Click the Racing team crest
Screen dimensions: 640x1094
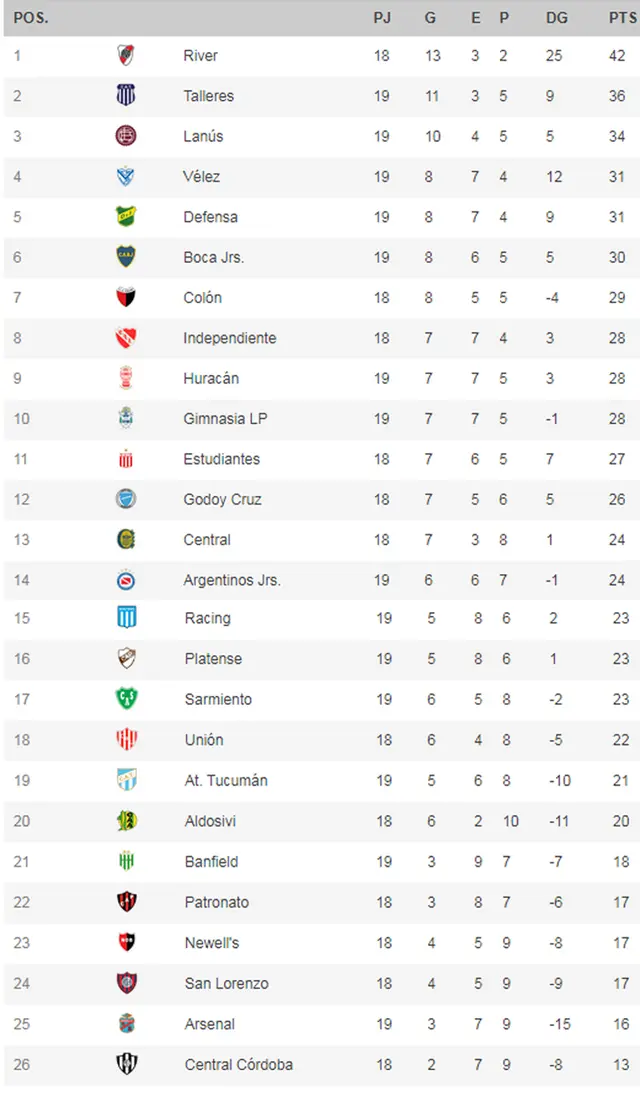pyautogui.click(x=126, y=618)
